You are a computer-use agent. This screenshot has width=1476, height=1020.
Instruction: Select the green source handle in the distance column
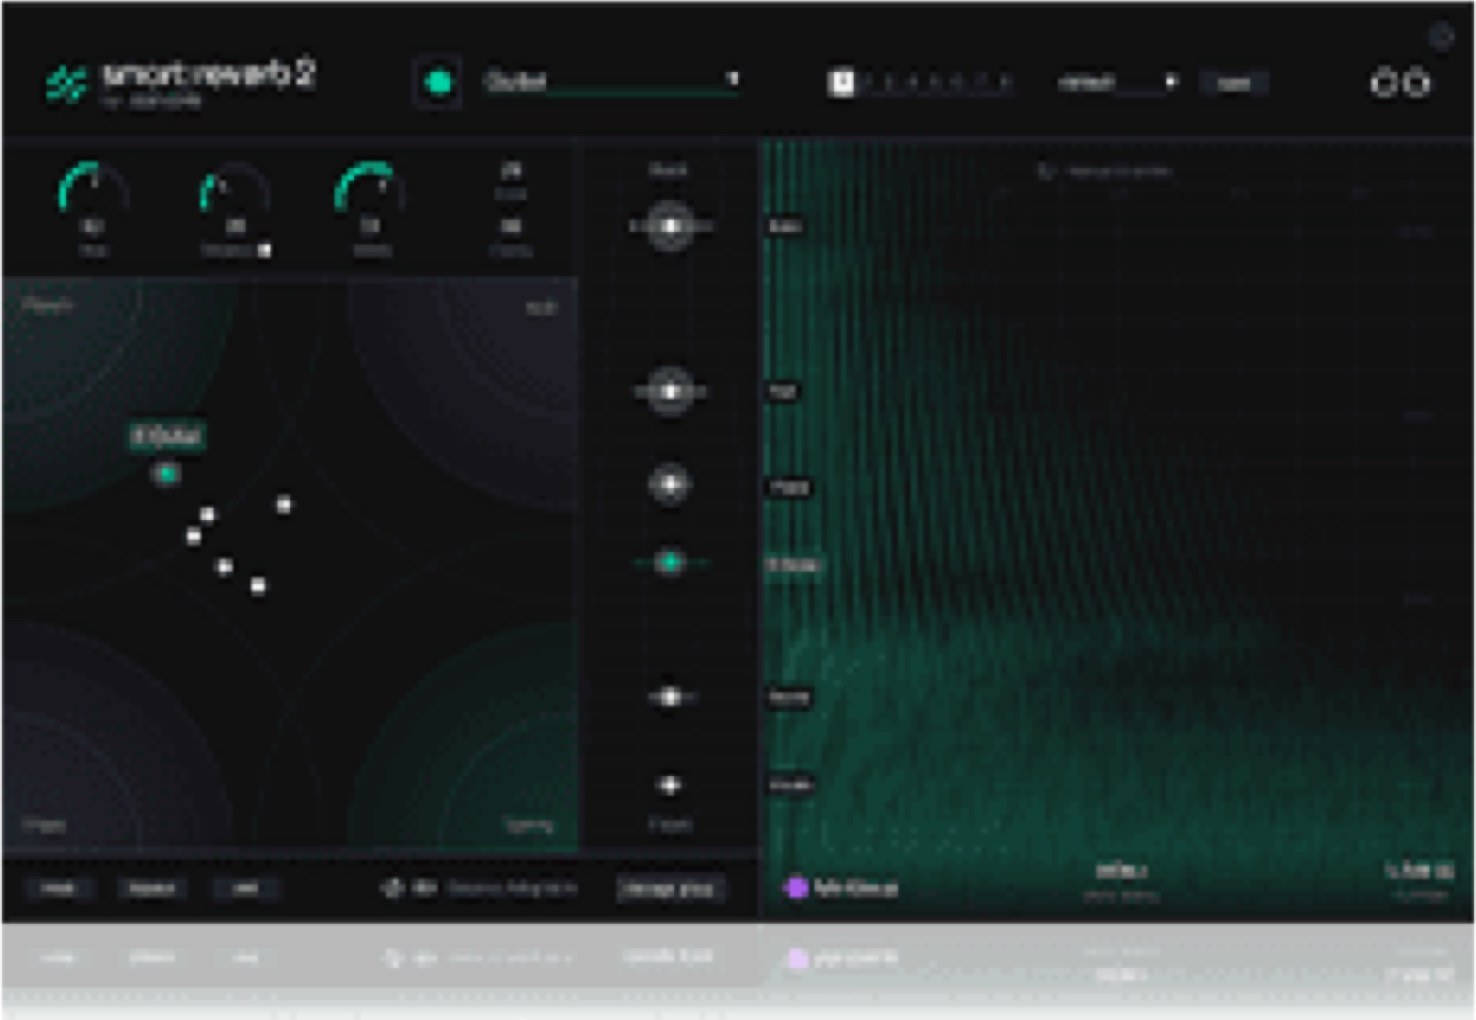(669, 563)
